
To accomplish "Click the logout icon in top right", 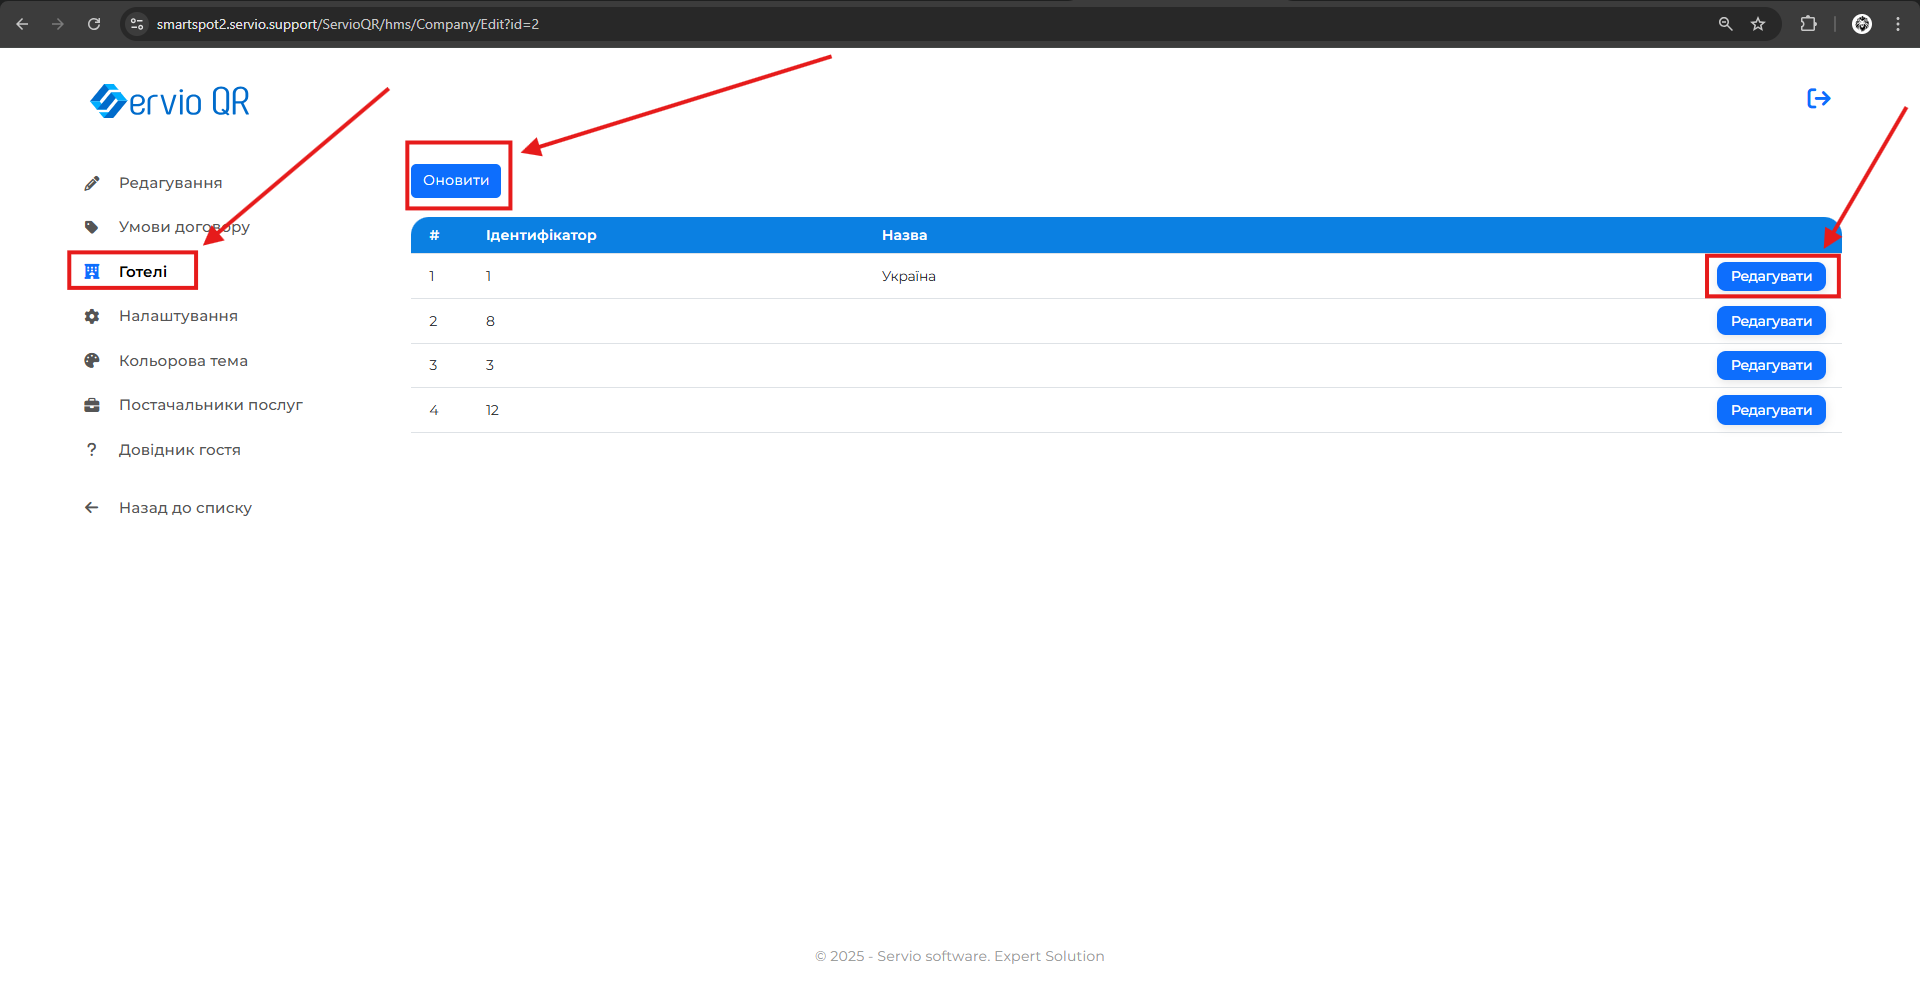I will 1818,98.
